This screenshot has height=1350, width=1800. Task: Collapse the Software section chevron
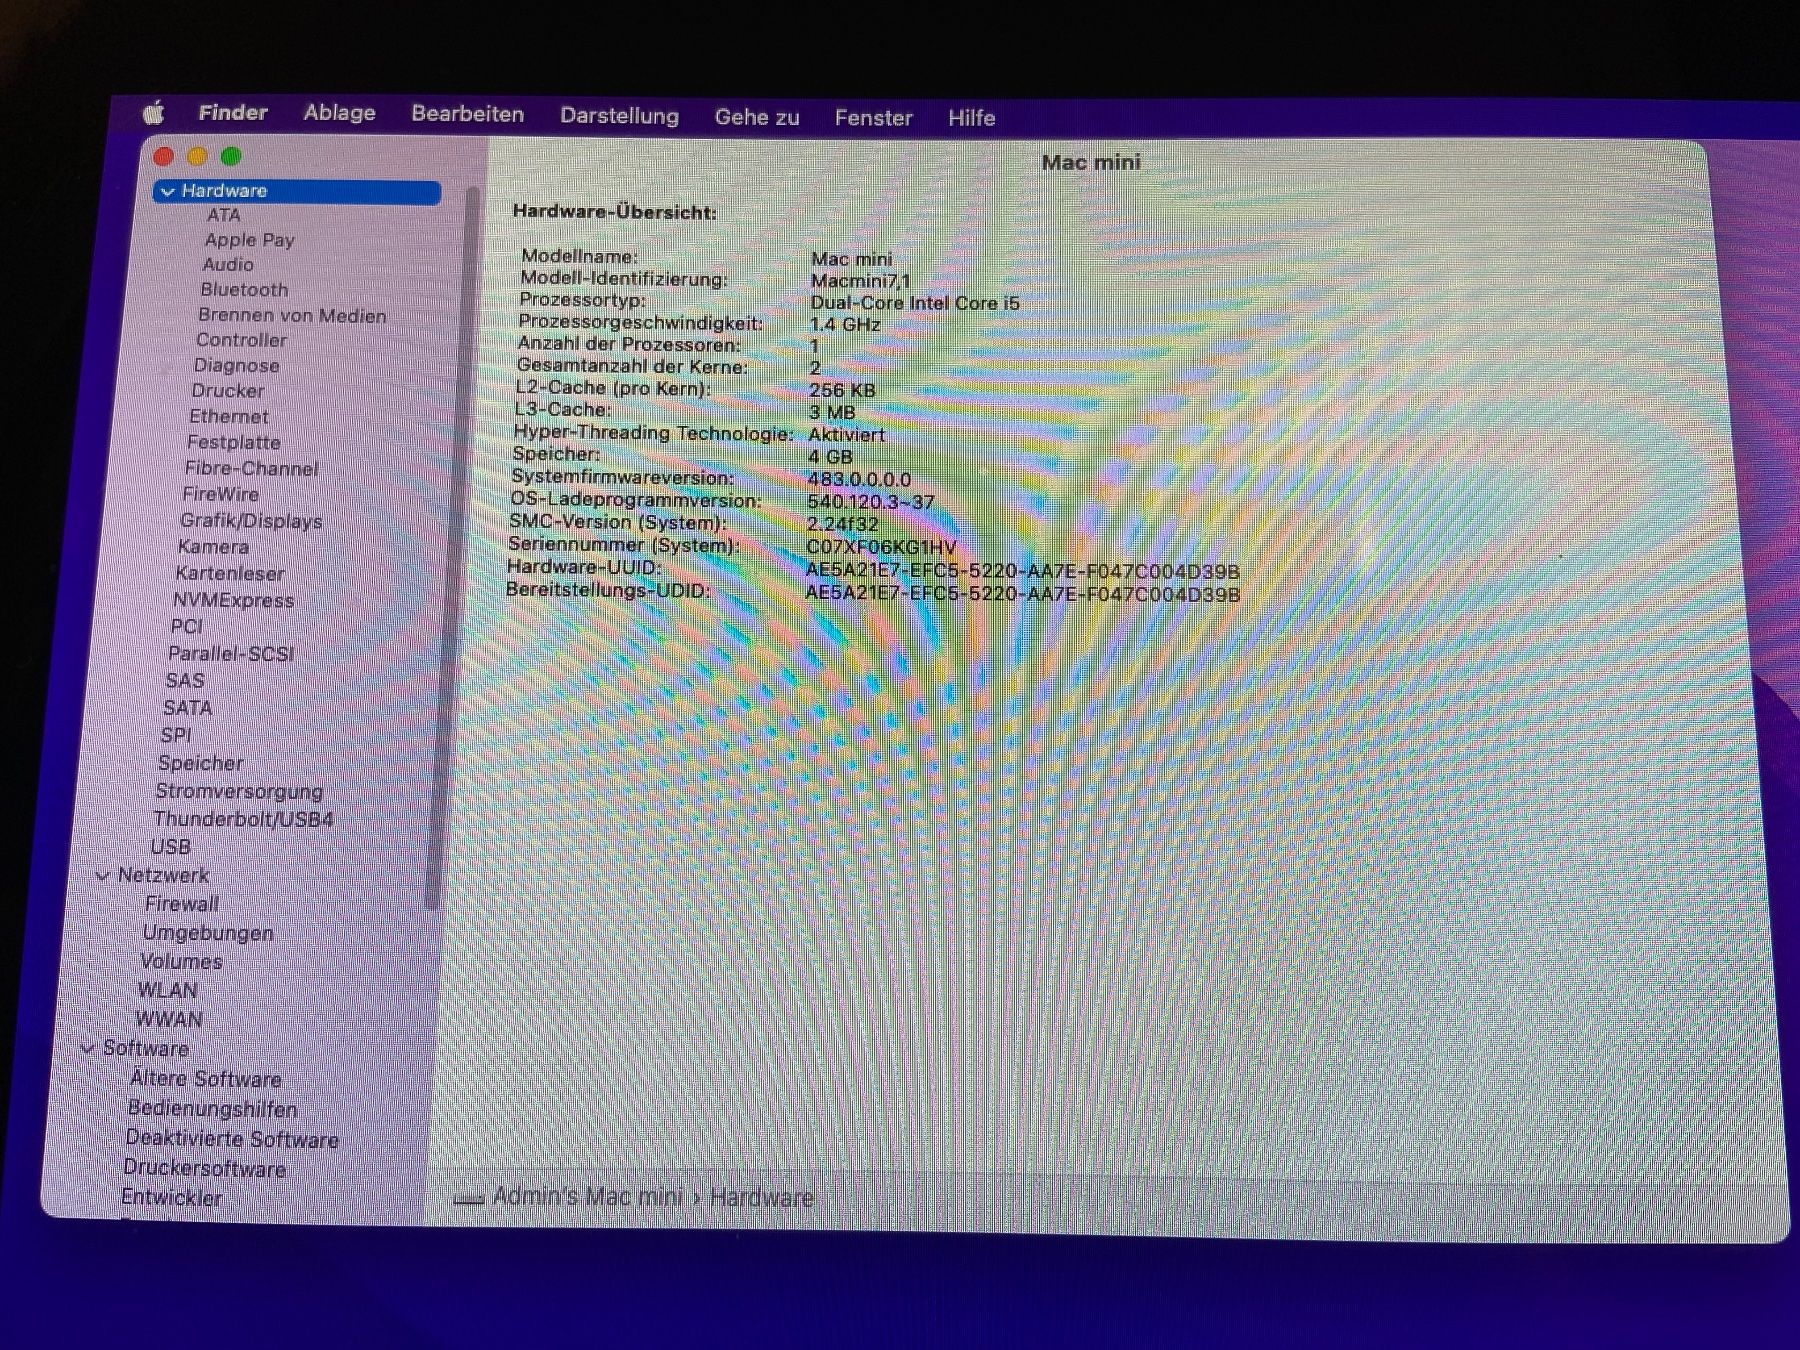[x=87, y=1048]
